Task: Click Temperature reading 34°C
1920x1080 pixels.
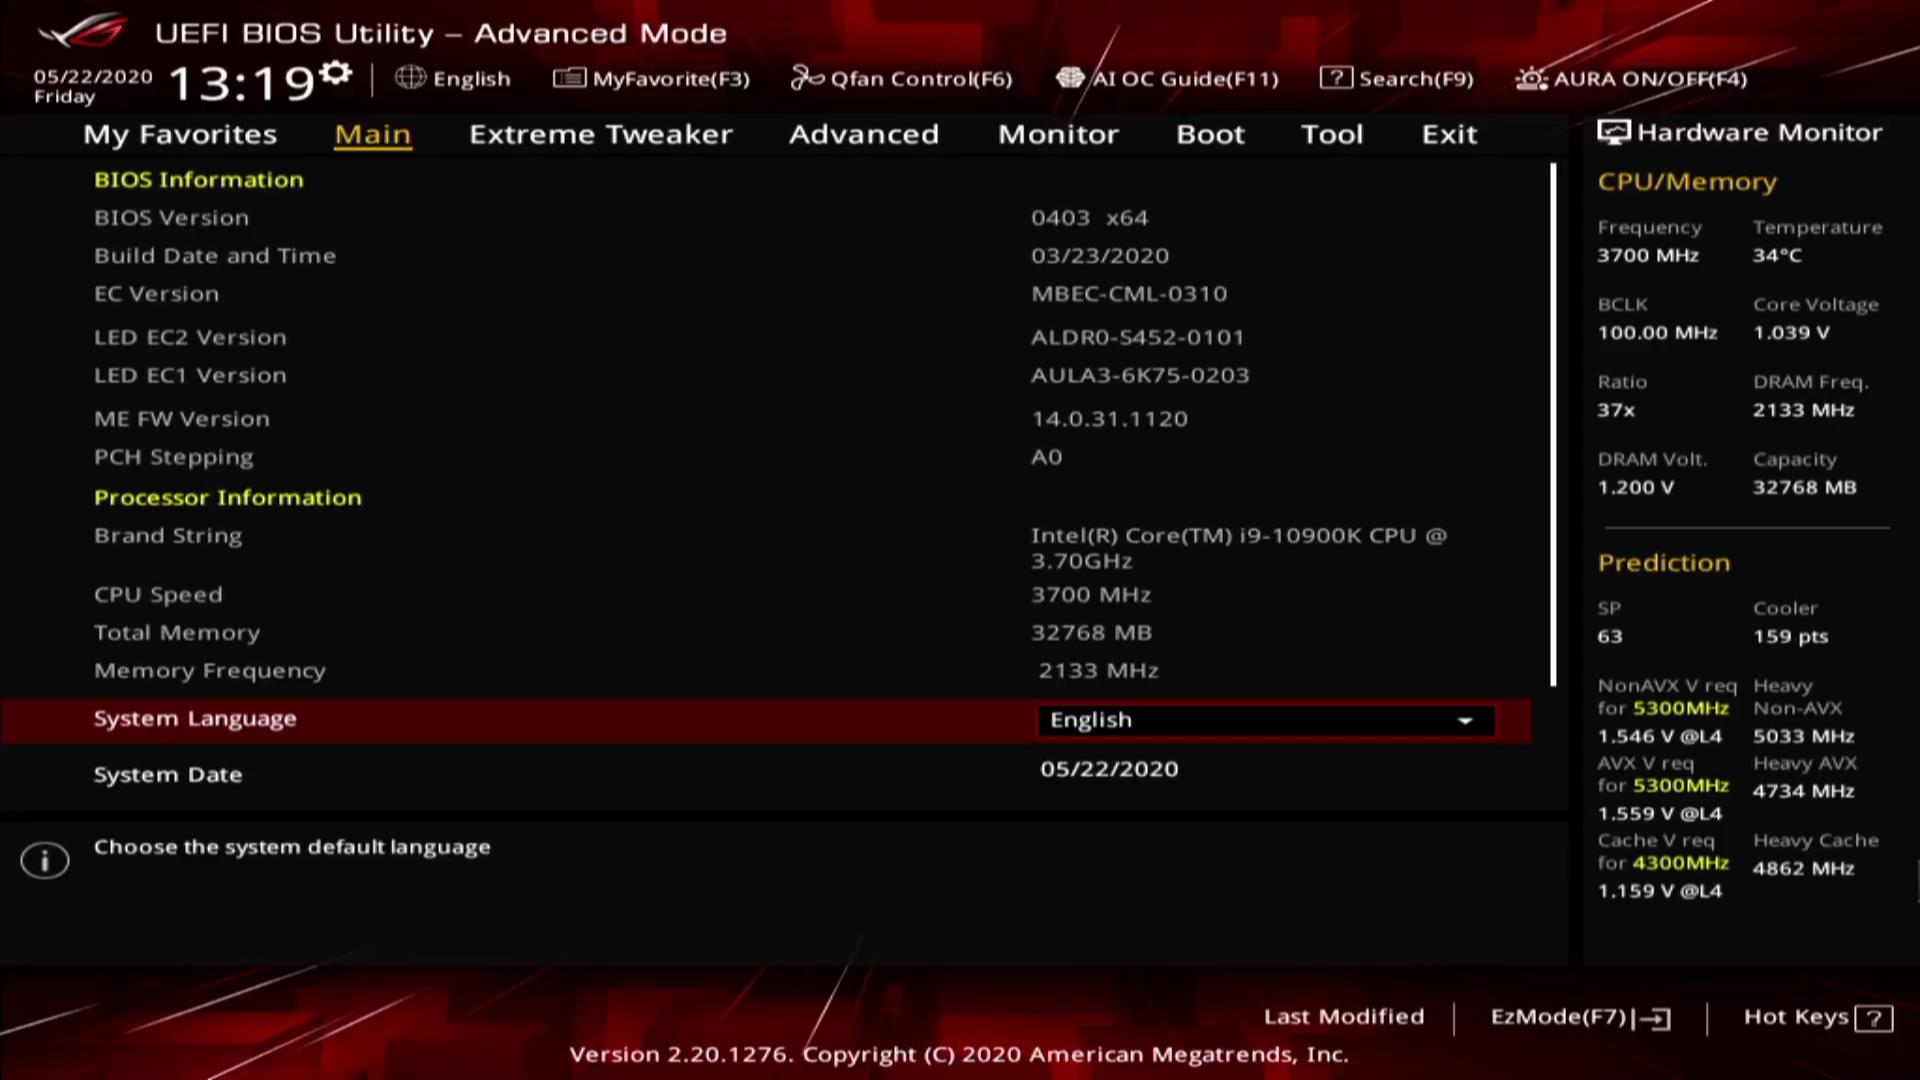Action: pyautogui.click(x=1777, y=256)
